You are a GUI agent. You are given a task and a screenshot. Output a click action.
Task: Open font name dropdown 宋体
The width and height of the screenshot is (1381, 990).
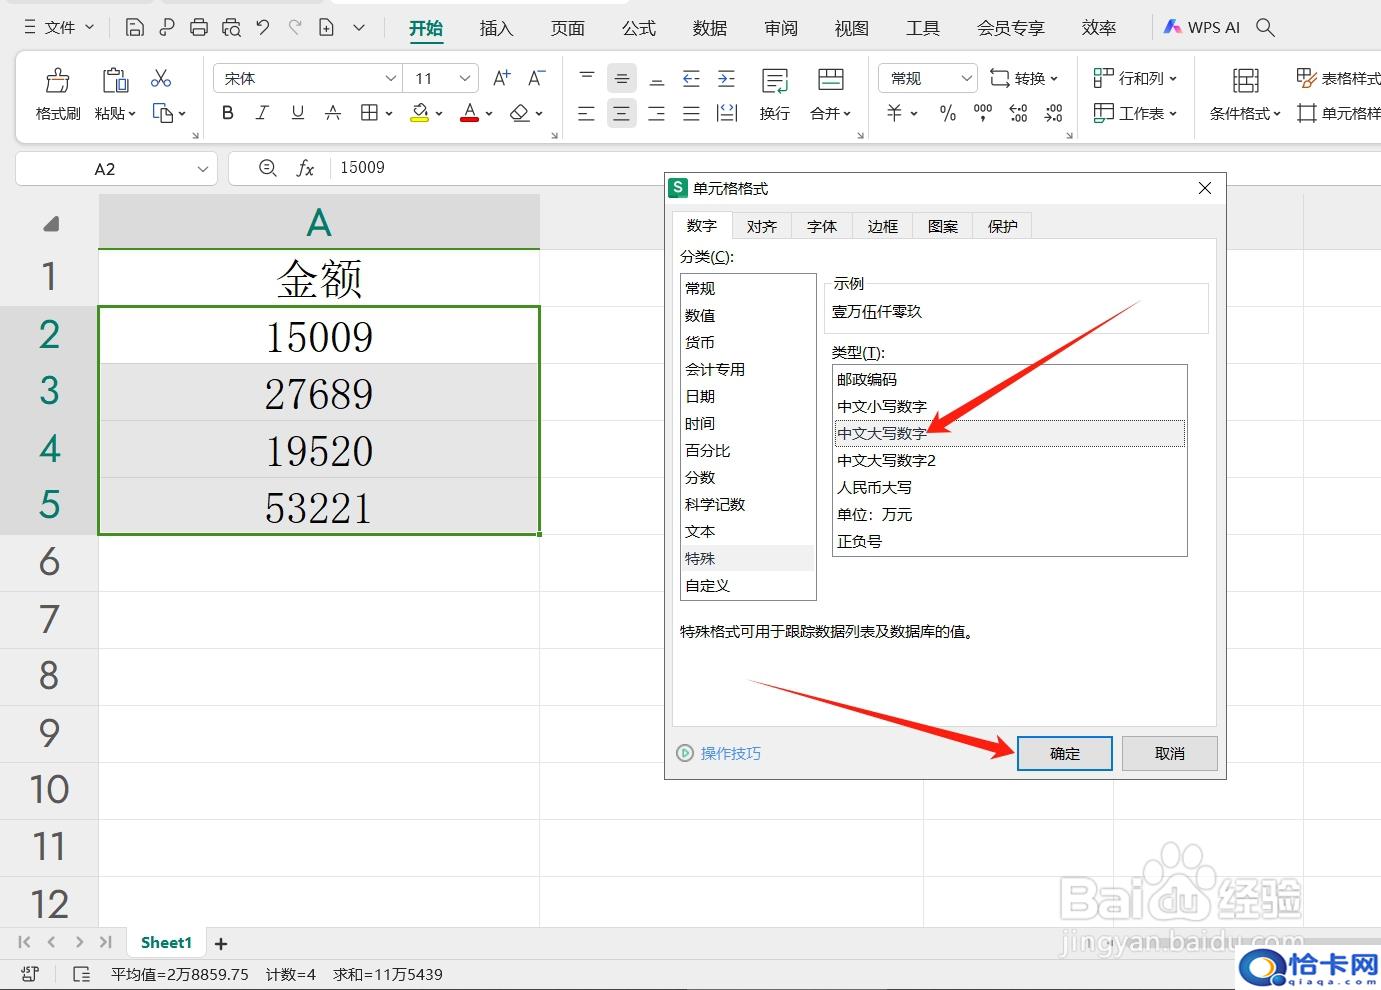coord(391,78)
